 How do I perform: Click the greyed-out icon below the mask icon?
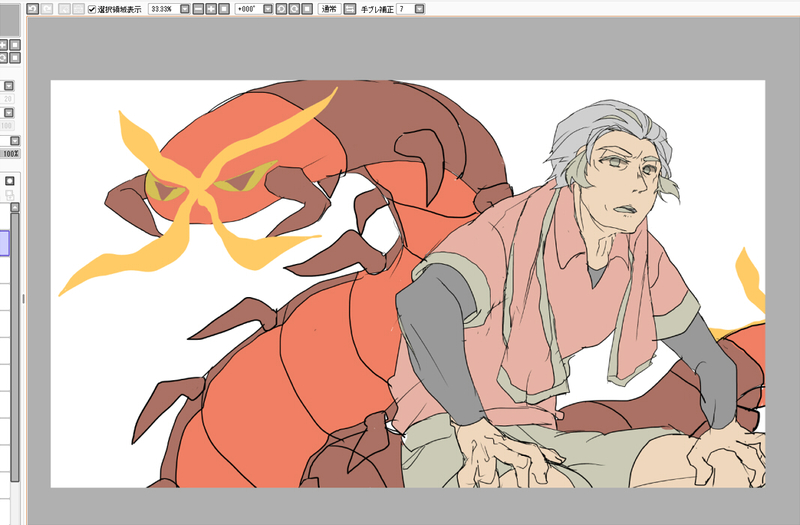coord(9,194)
